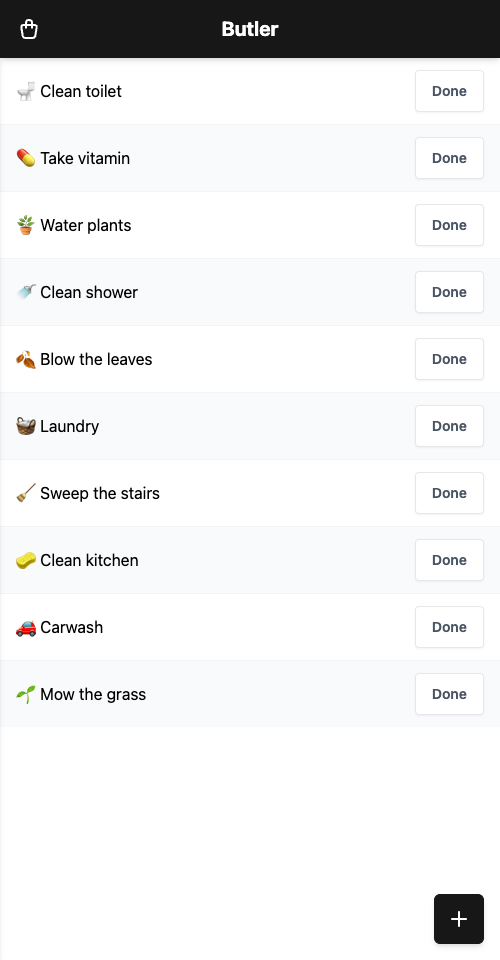500x960 pixels.
Task: Mark Clean toilet as Done
Action: click(449, 91)
